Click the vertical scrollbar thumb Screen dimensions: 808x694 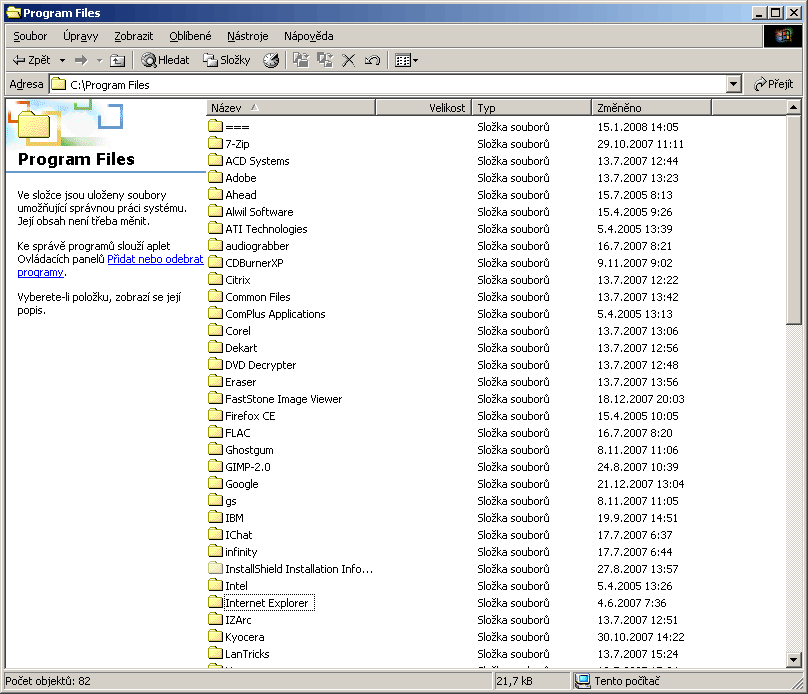click(794, 219)
